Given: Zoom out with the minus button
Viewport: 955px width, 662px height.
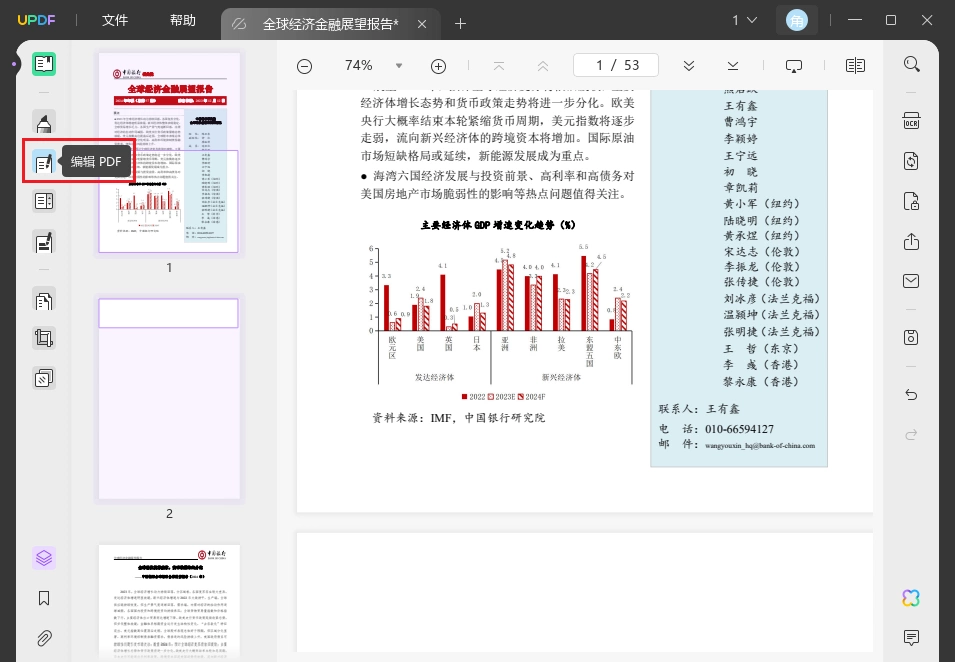Looking at the screenshot, I should [x=305, y=66].
